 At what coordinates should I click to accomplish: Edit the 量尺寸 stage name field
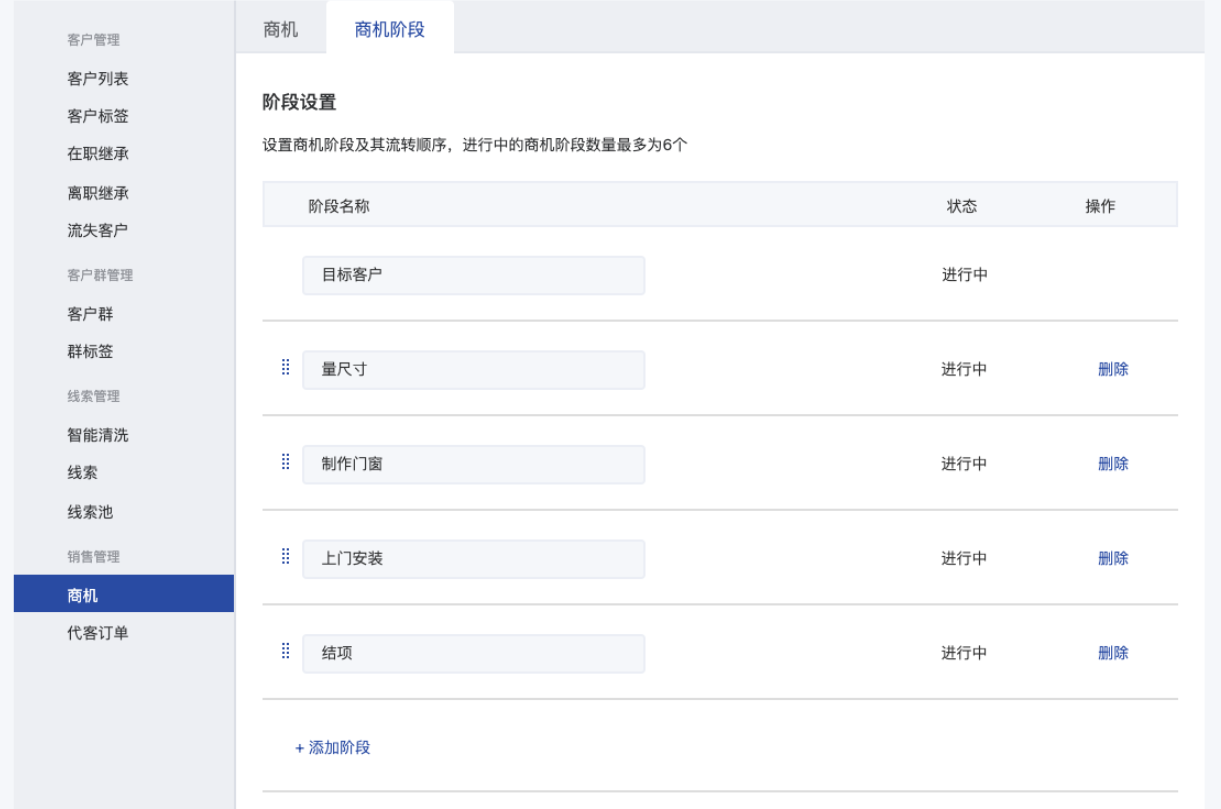pos(474,370)
